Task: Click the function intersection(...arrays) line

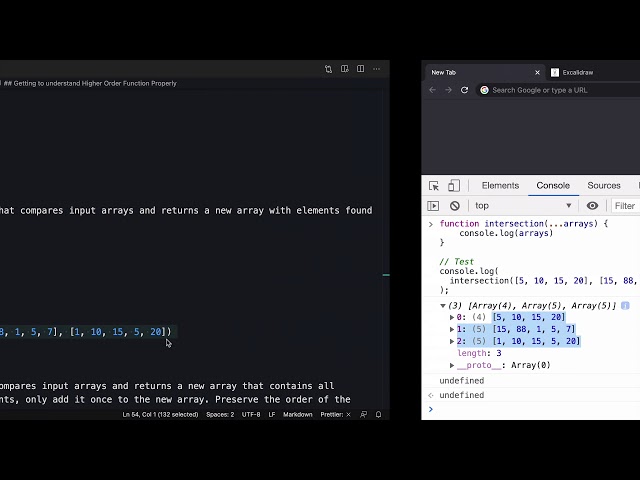Action: tap(524, 224)
